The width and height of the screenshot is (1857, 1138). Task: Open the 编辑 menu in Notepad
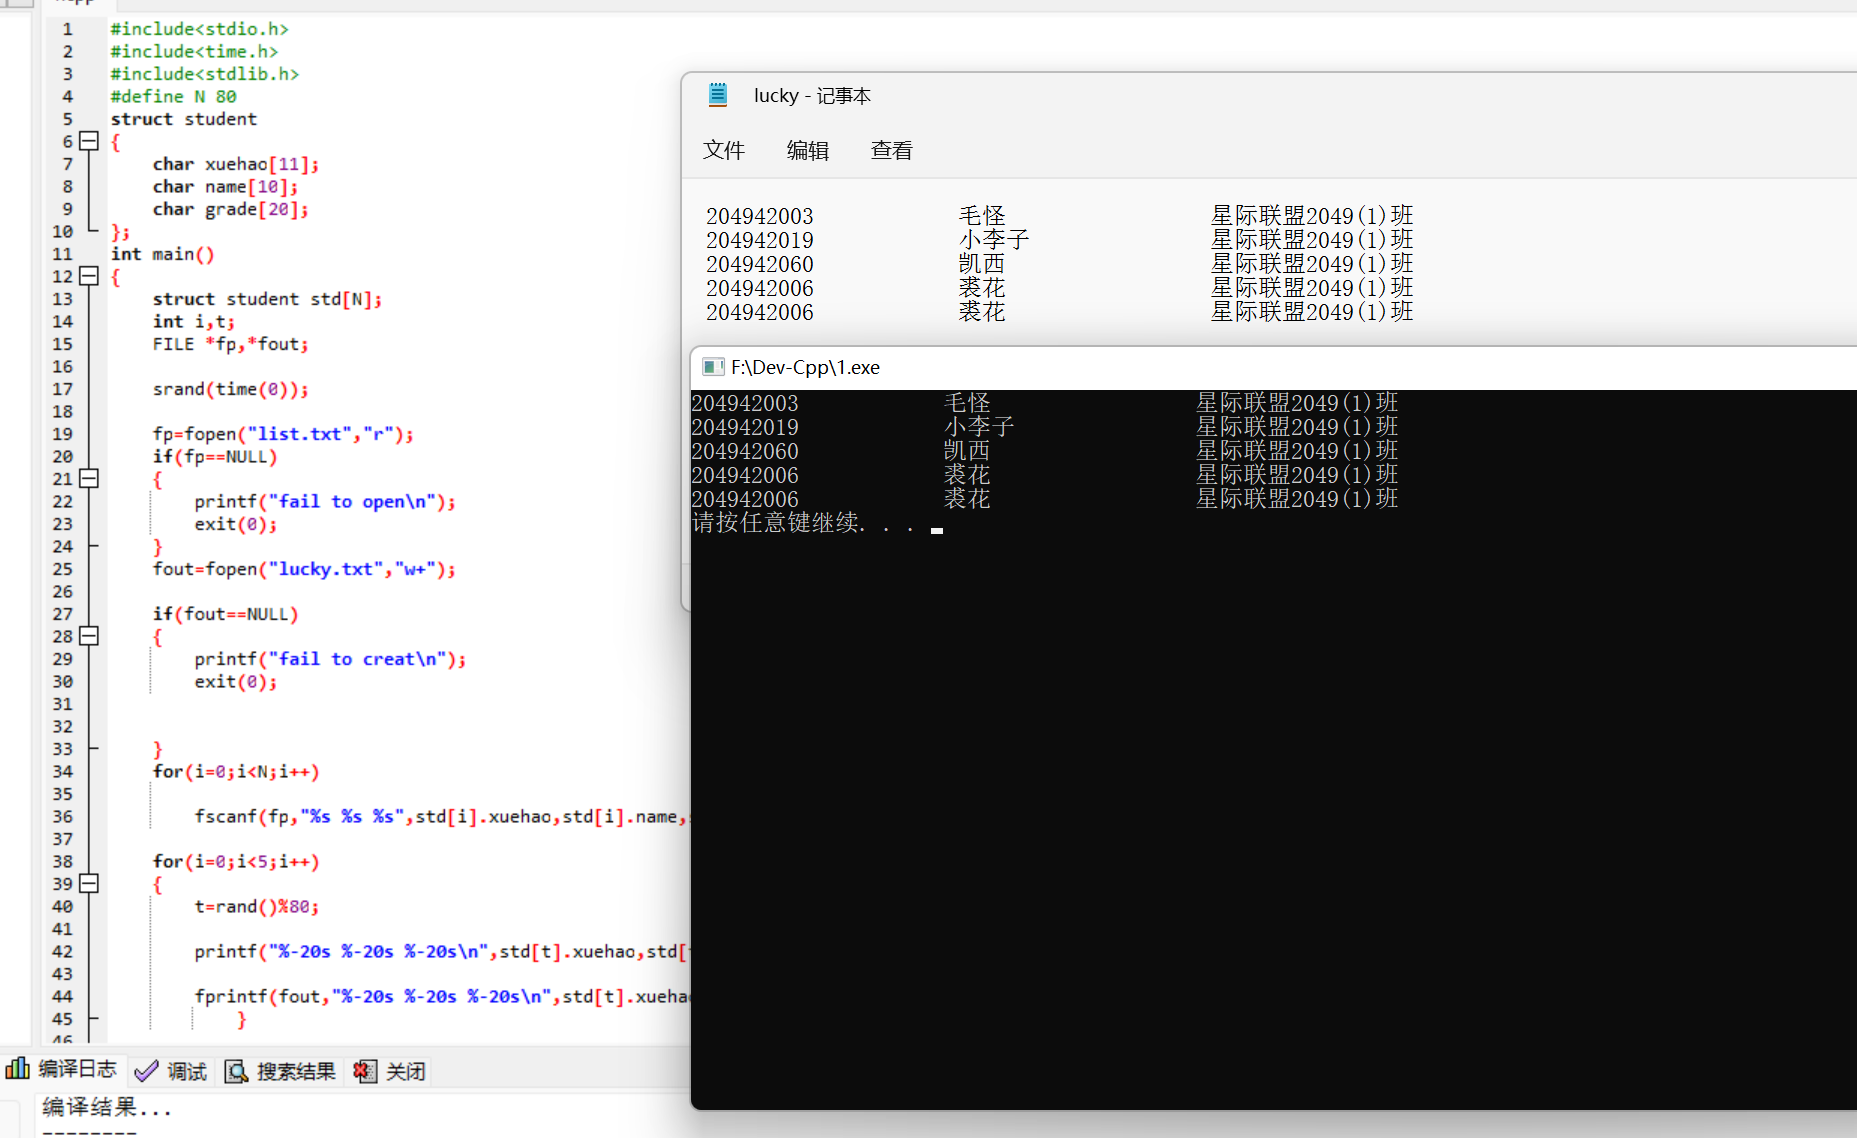click(x=808, y=150)
